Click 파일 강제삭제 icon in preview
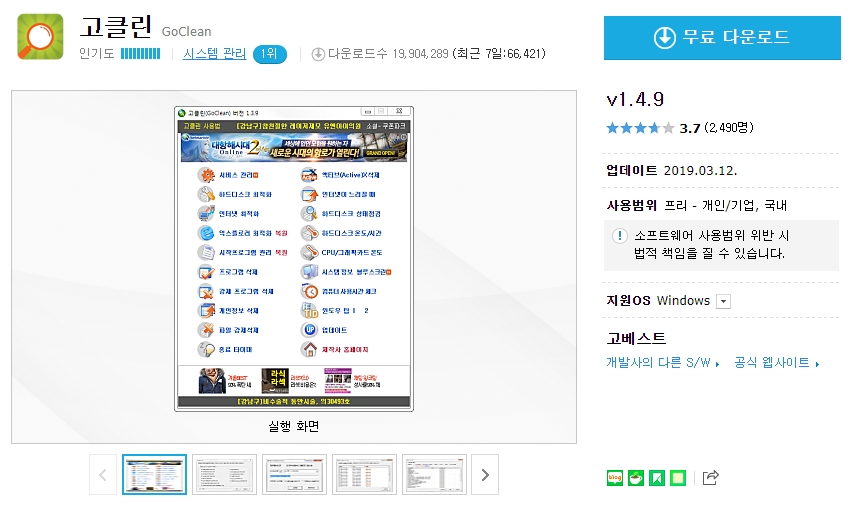The image size is (852, 515). 206,330
